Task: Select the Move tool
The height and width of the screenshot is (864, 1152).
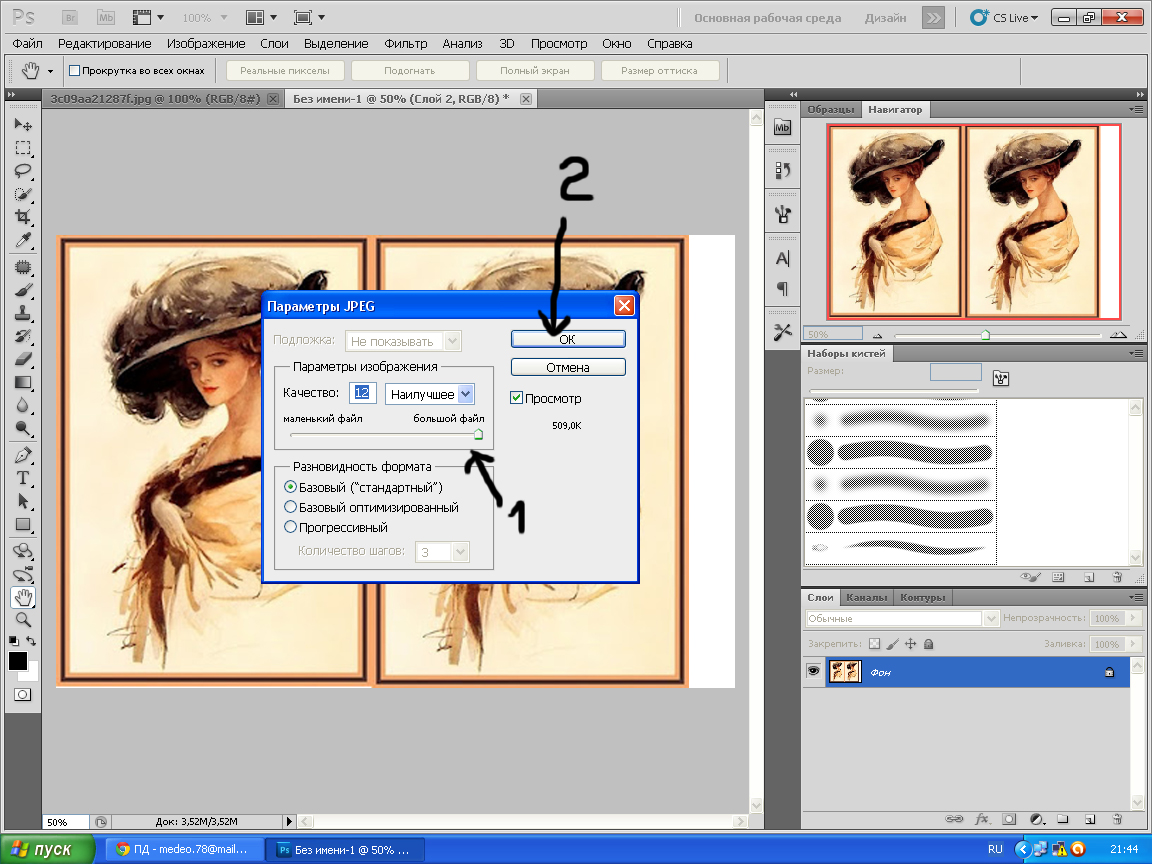Action: [x=23, y=124]
